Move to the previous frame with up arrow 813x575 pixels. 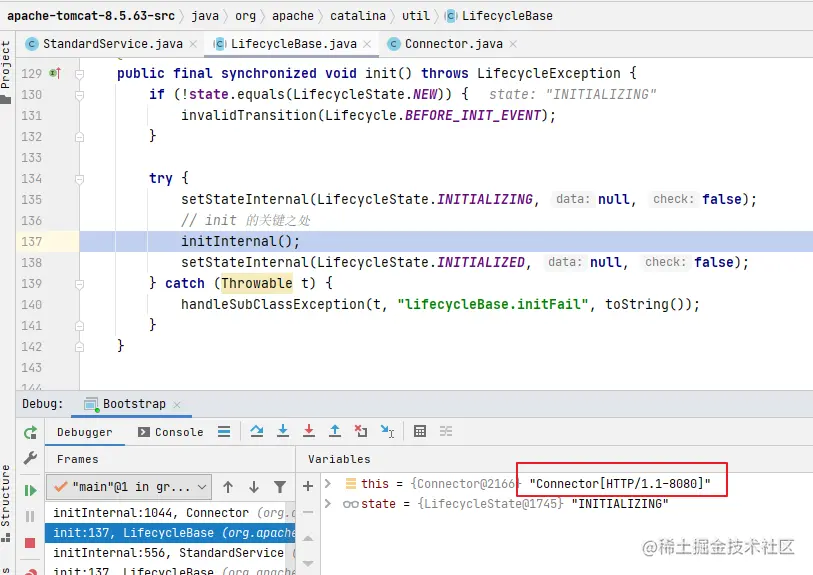[228, 487]
